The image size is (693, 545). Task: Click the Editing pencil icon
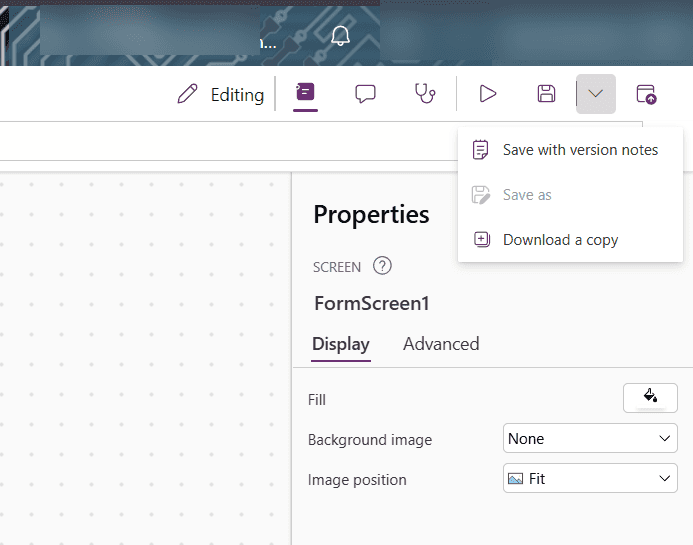[x=187, y=94]
